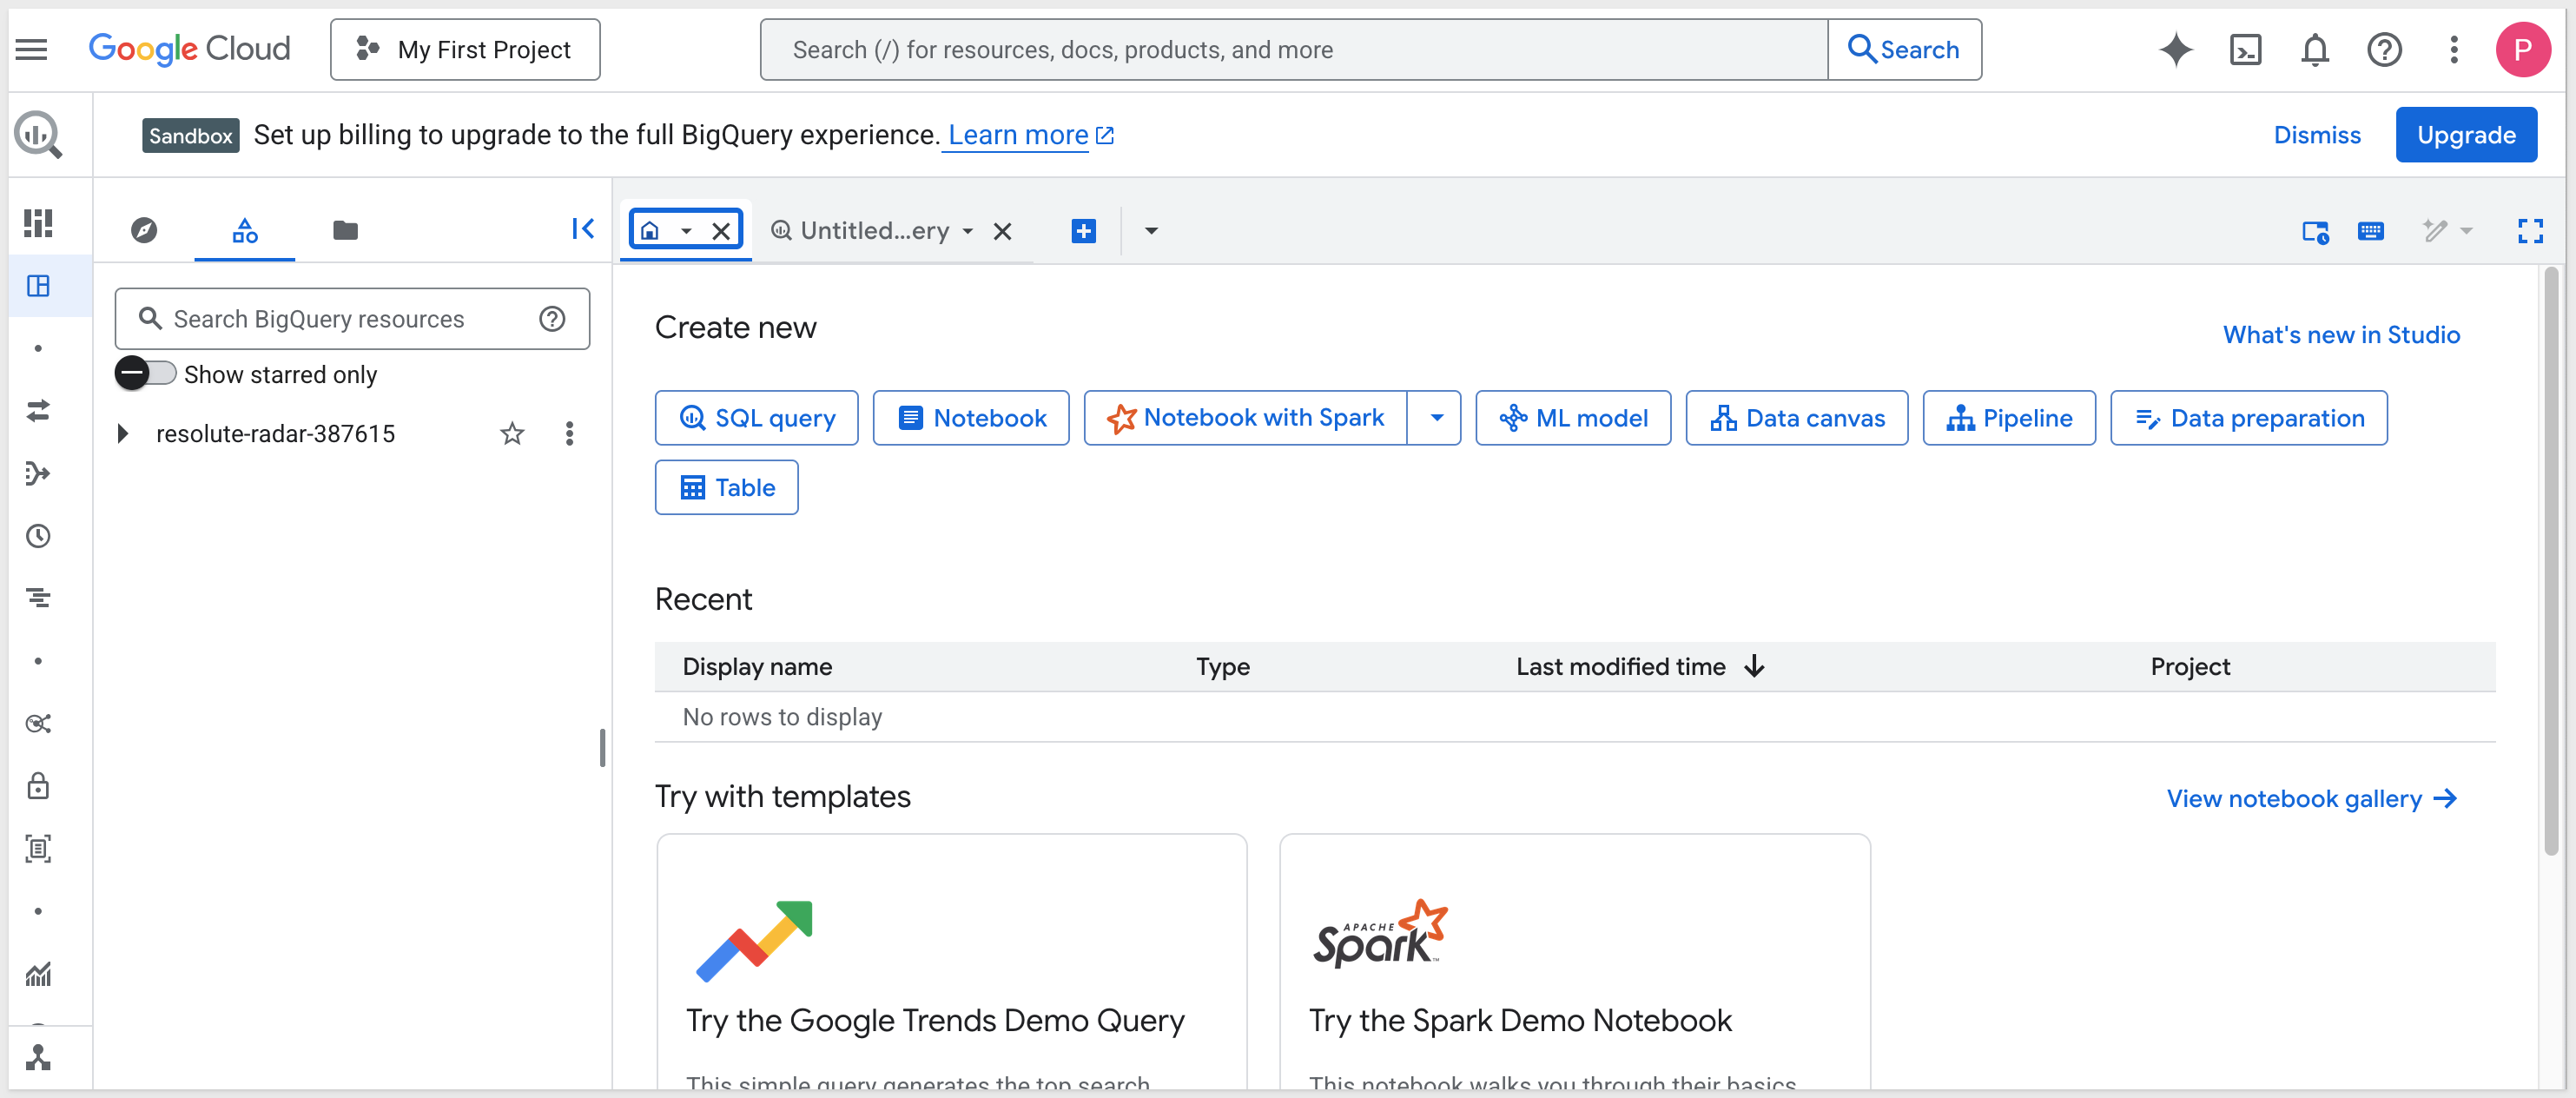The image size is (2576, 1098).
Task: Toggle Show starred only switch
Action: (145, 374)
